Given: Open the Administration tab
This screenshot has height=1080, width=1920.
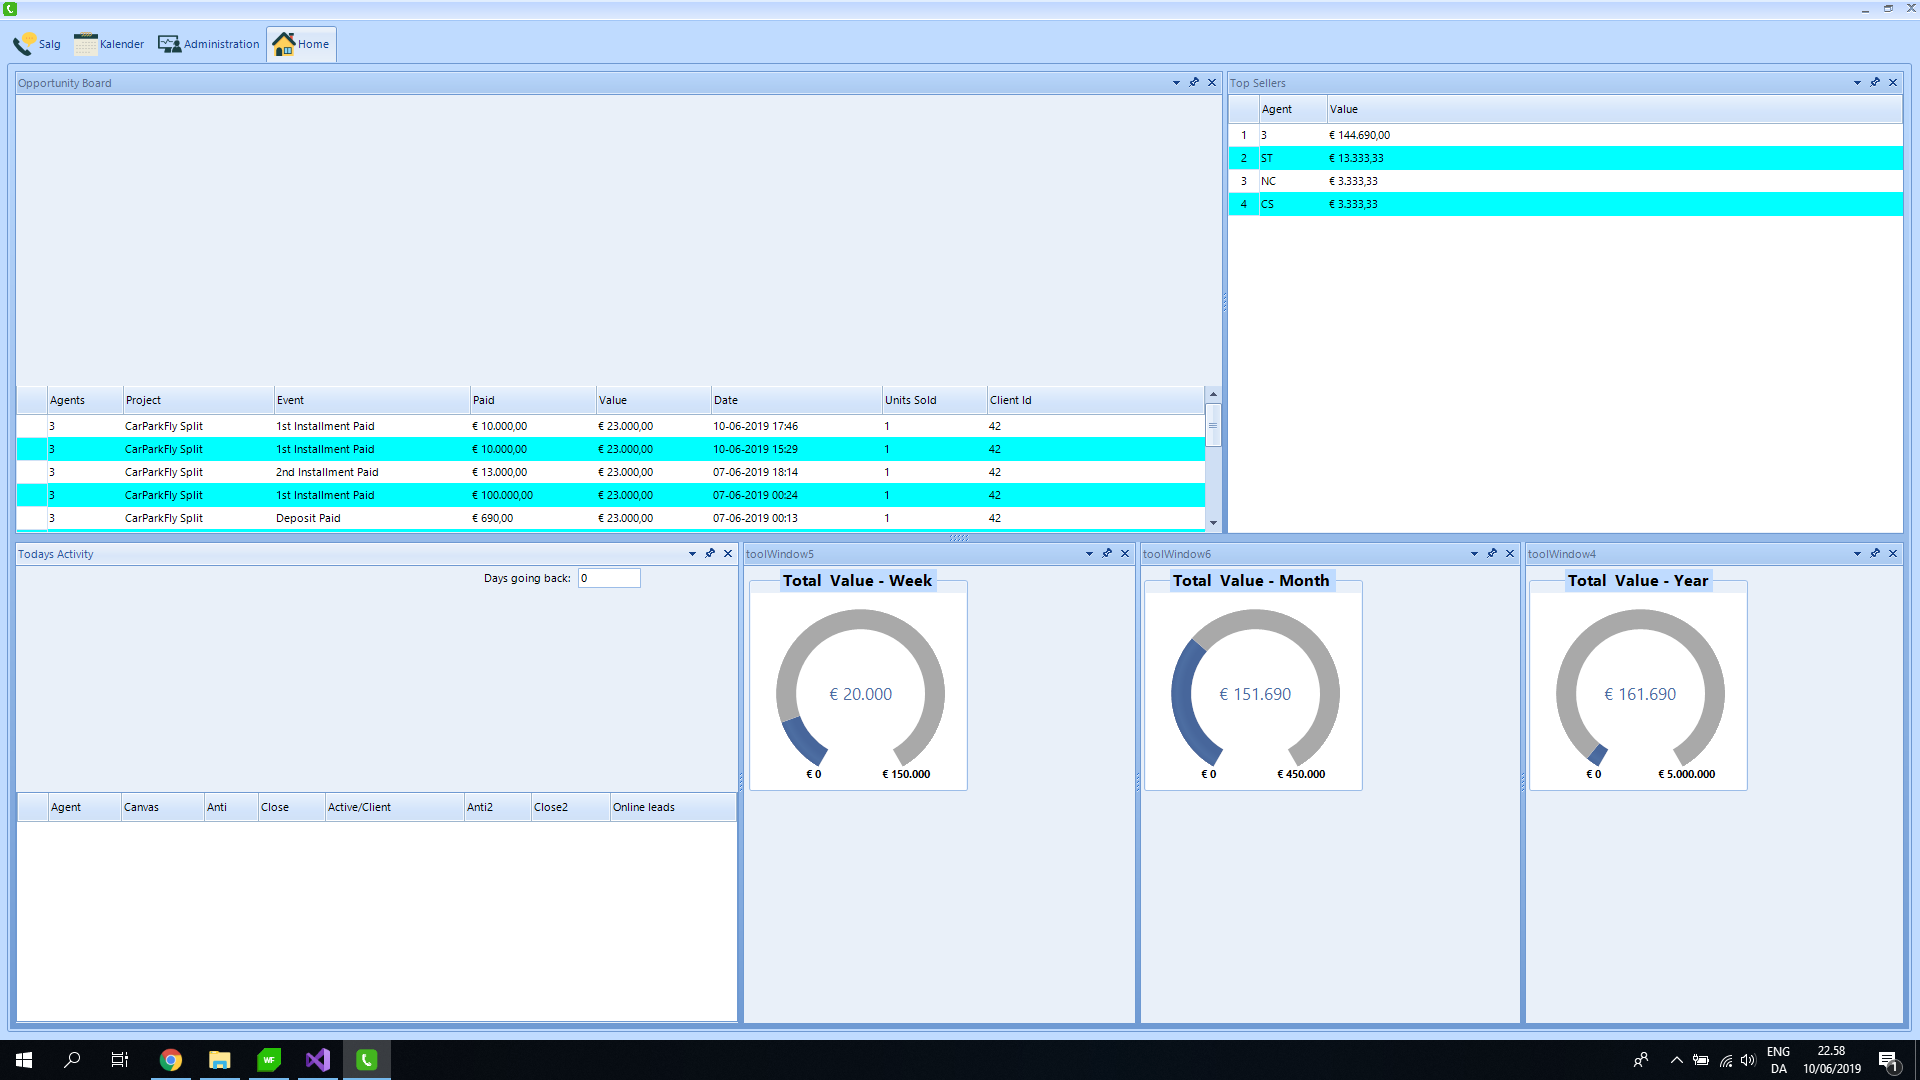Looking at the screenshot, I should tap(209, 44).
